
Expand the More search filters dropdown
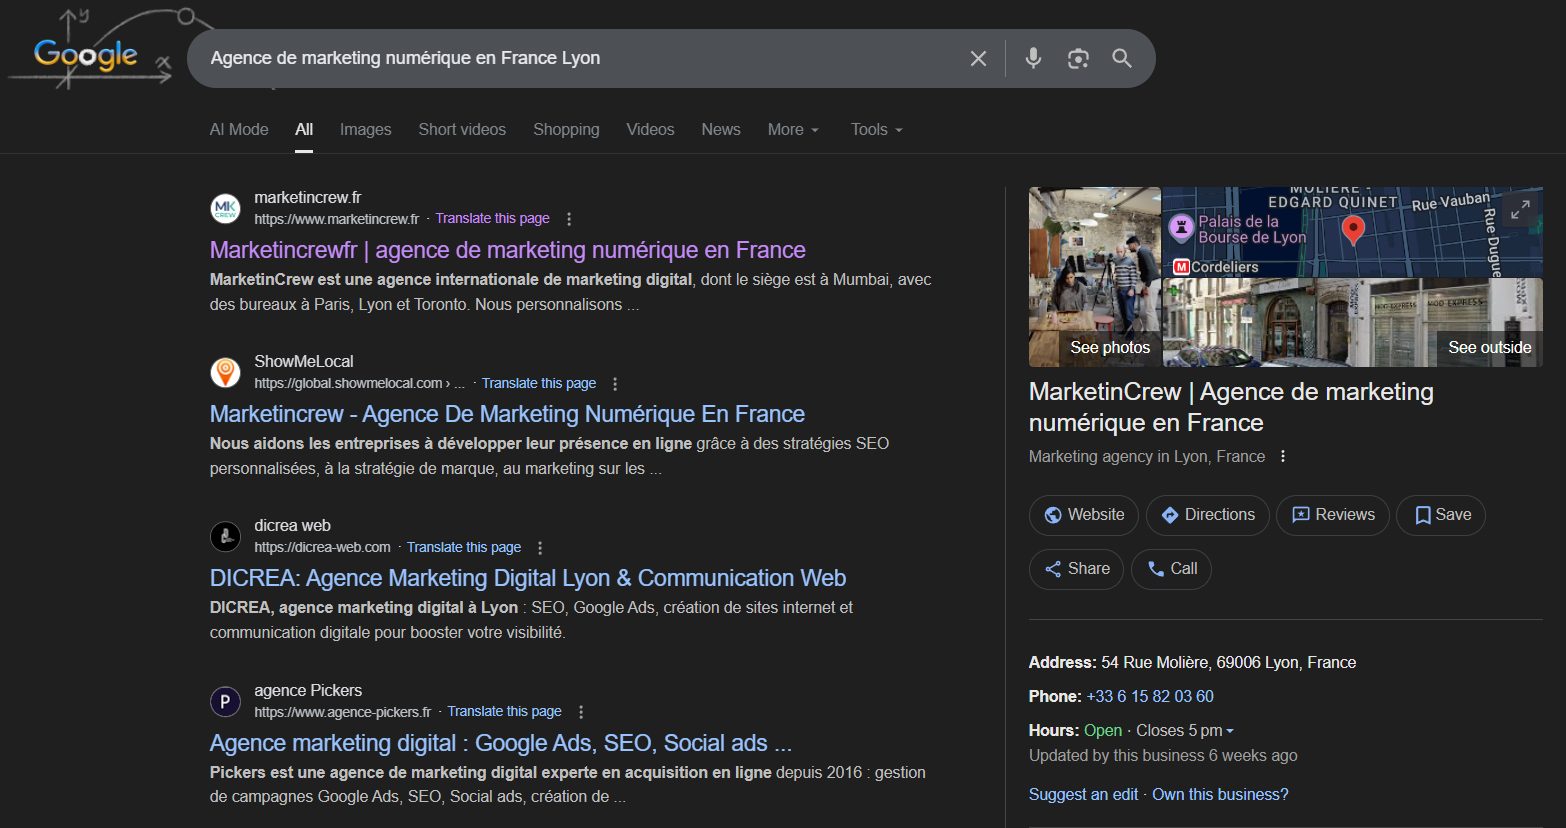(x=793, y=130)
